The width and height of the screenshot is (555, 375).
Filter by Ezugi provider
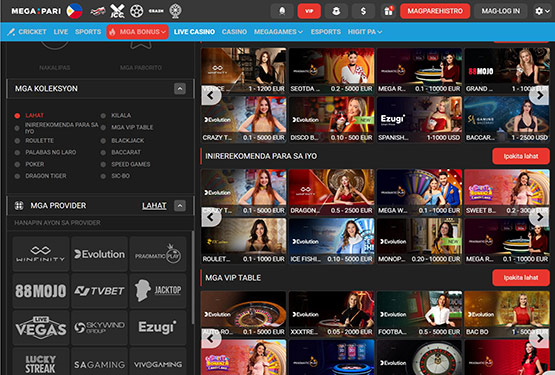tap(158, 328)
